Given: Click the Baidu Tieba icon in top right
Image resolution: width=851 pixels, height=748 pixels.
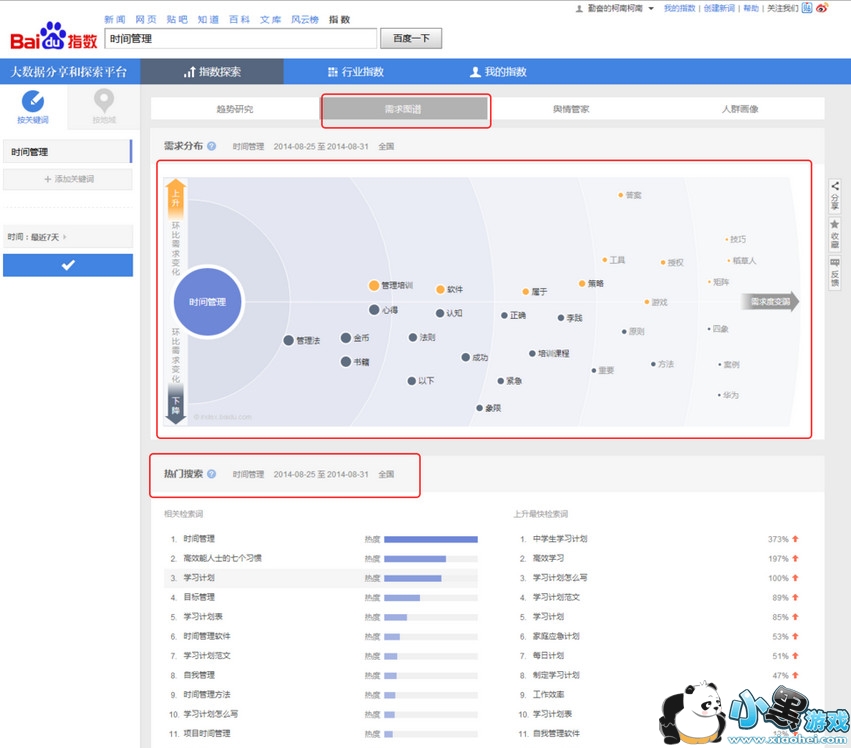Looking at the screenshot, I should pyautogui.click(x=807, y=8).
